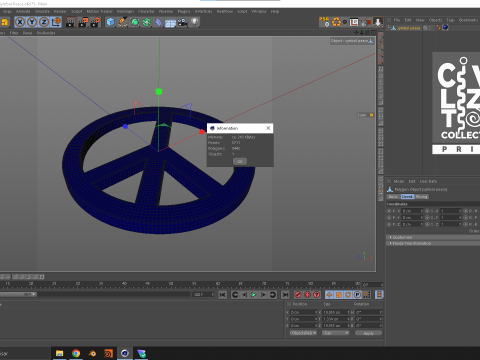The image size is (480, 360).
Task: Click the orange filmstrip timeline icon
Action: pyautogui.click(x=379, y=295)
